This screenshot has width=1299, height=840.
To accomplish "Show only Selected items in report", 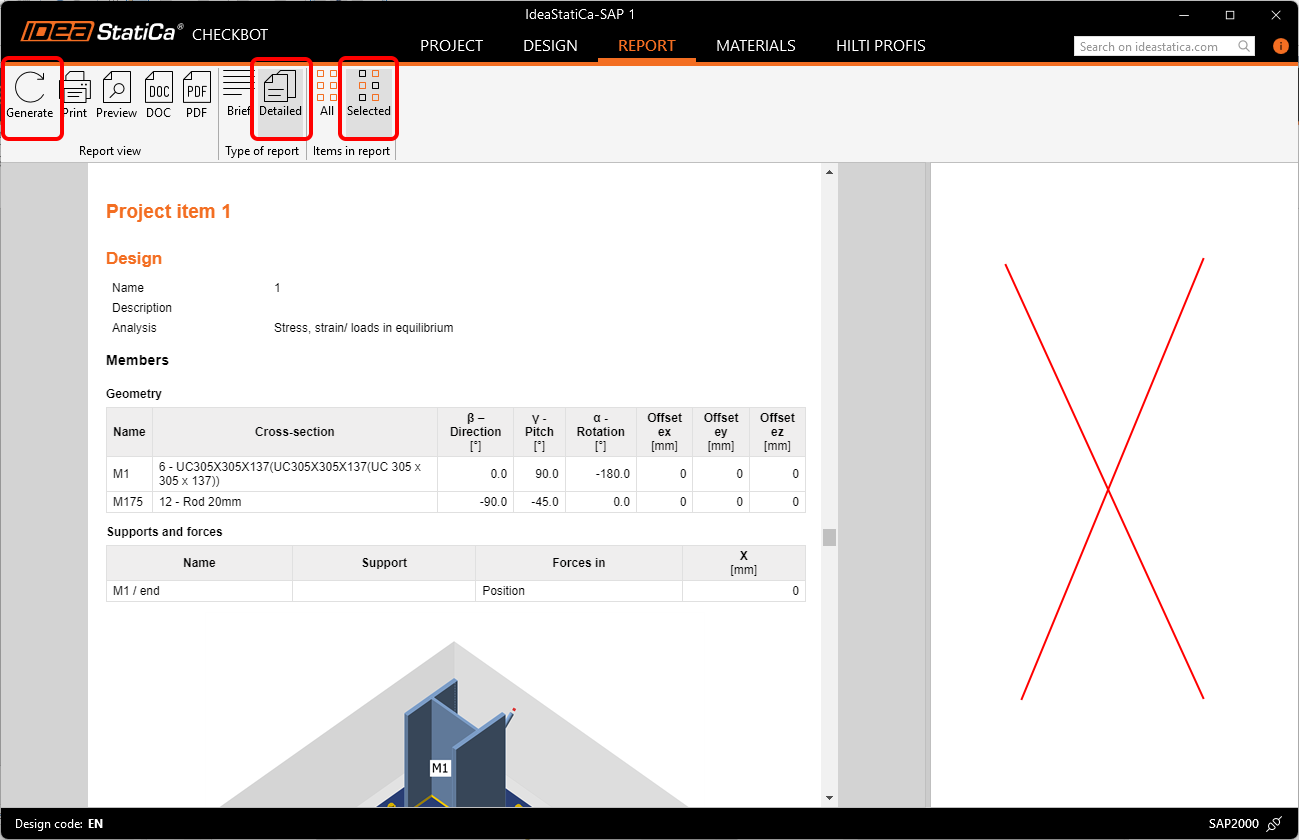I will (368, 95).
